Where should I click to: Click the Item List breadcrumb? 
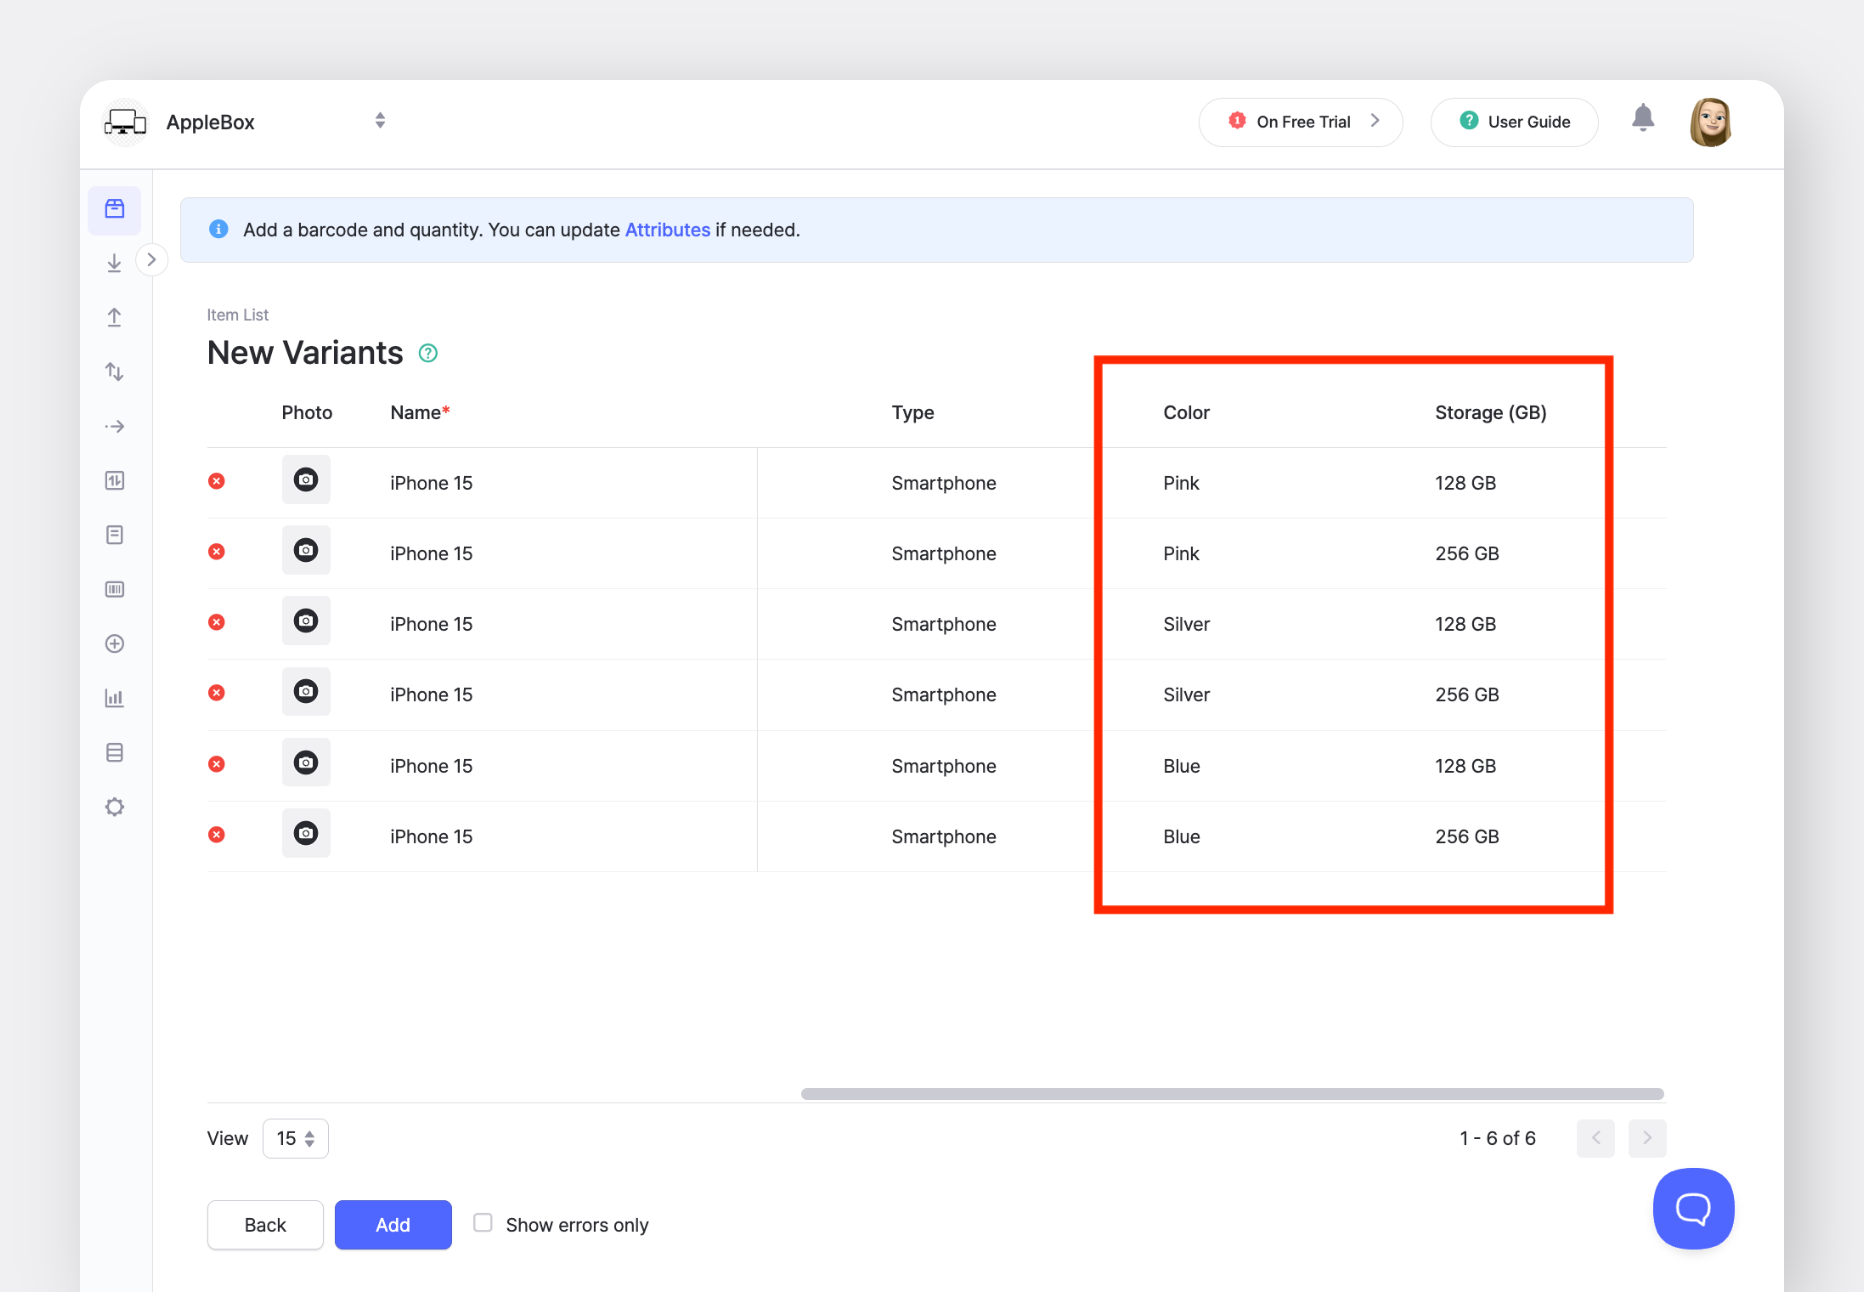(x=238, y=315)
